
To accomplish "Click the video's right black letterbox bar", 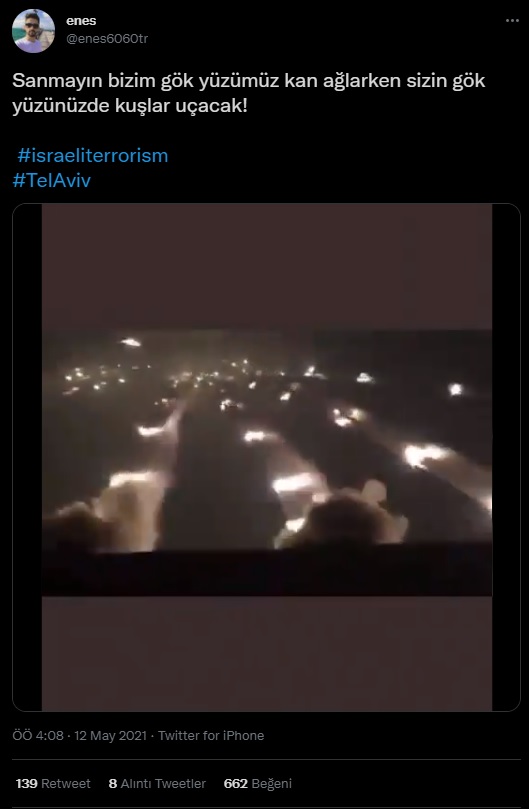I will tap(506, 457).
